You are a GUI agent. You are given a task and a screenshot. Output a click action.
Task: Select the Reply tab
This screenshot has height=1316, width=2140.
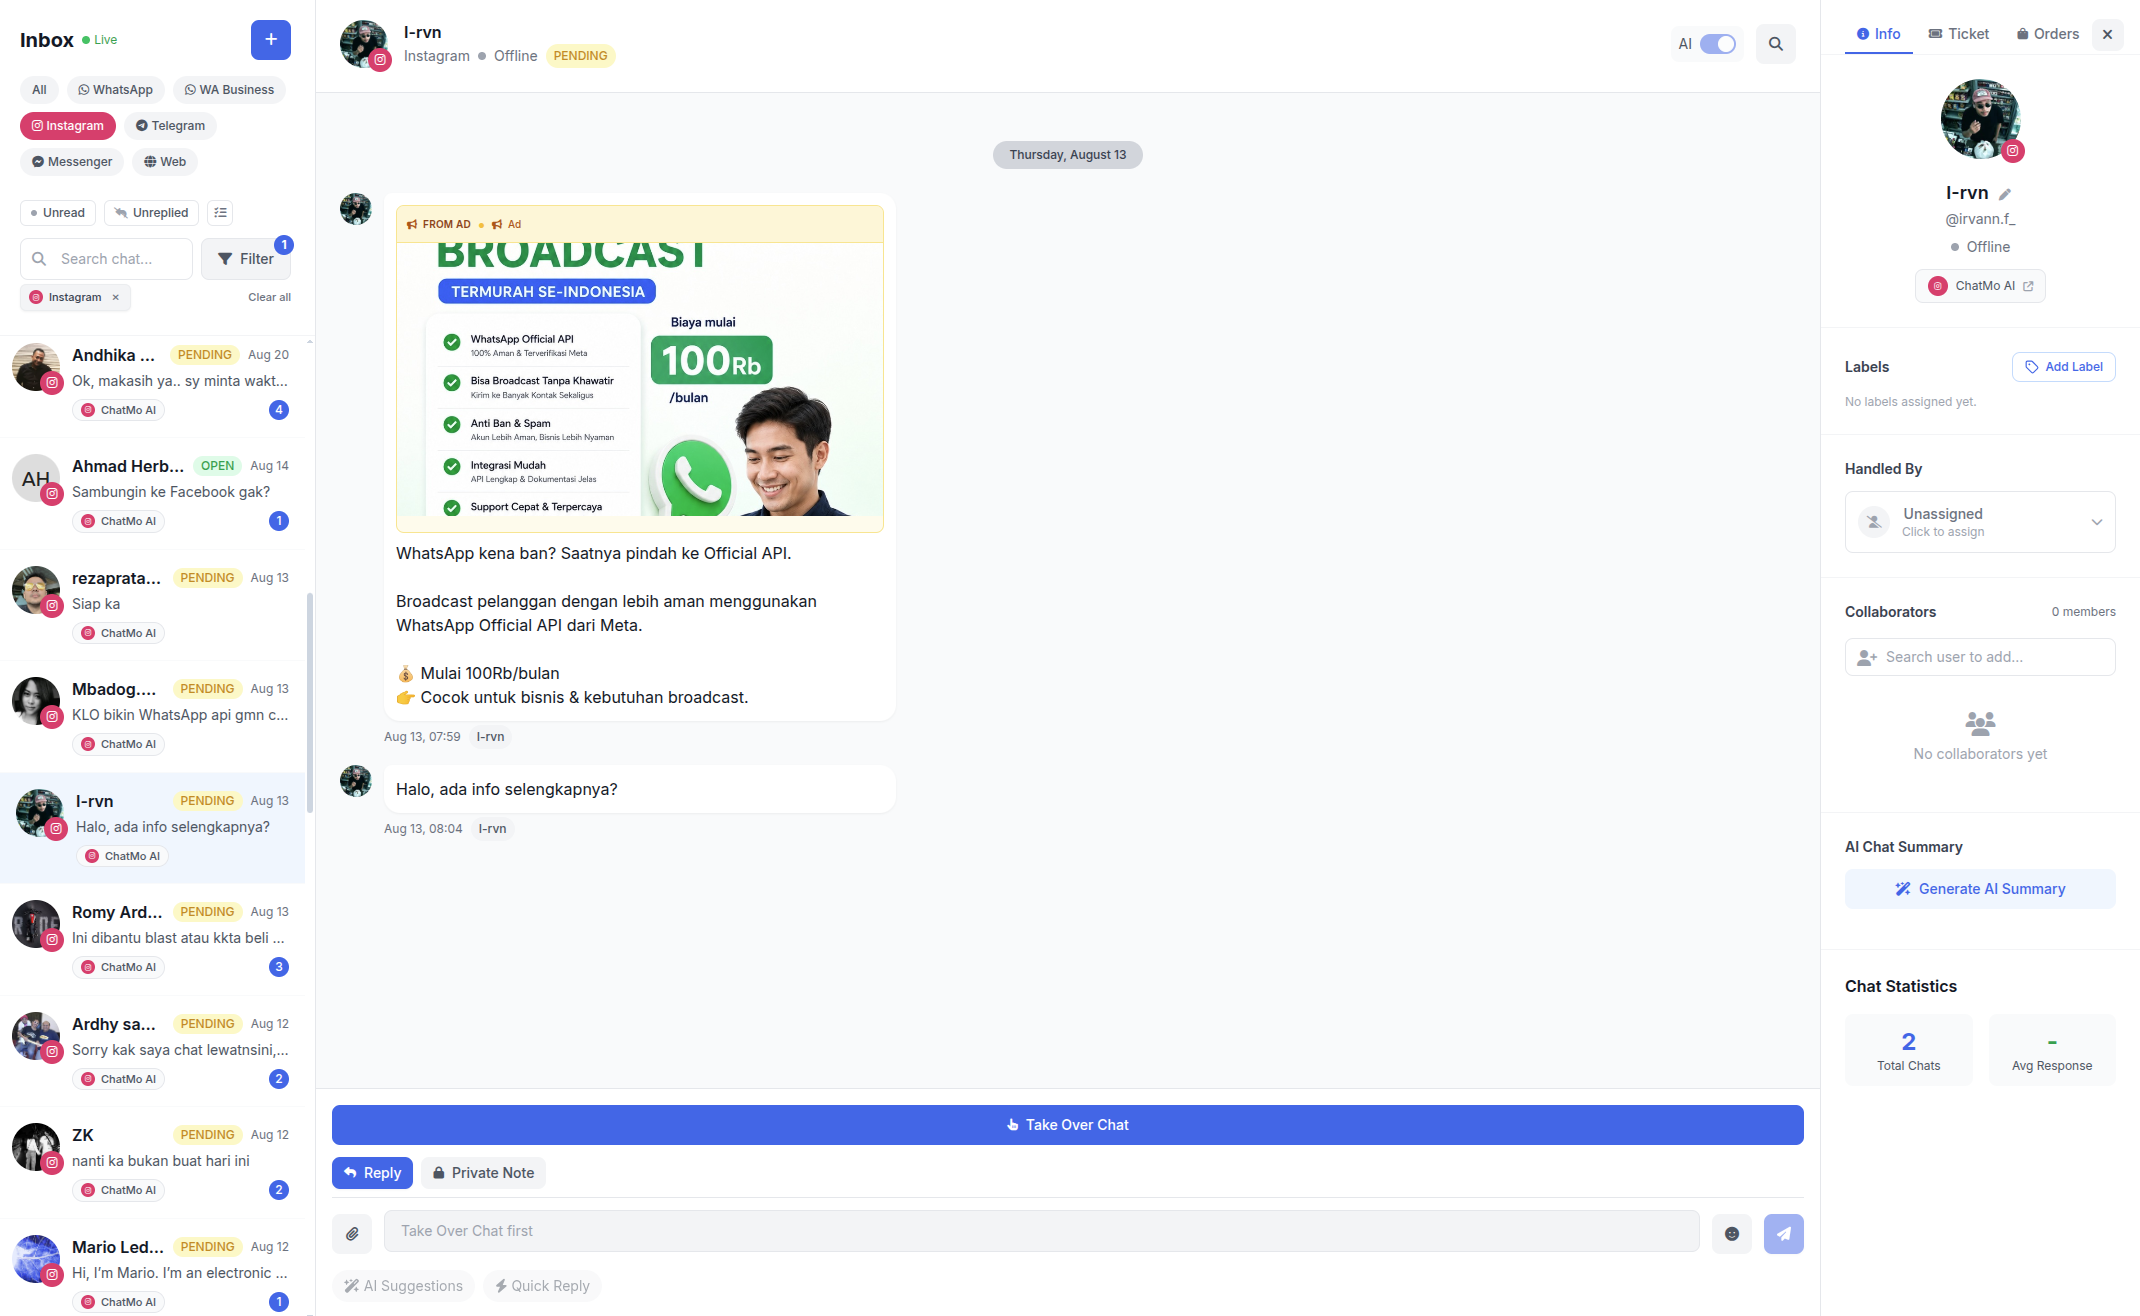372,1173
